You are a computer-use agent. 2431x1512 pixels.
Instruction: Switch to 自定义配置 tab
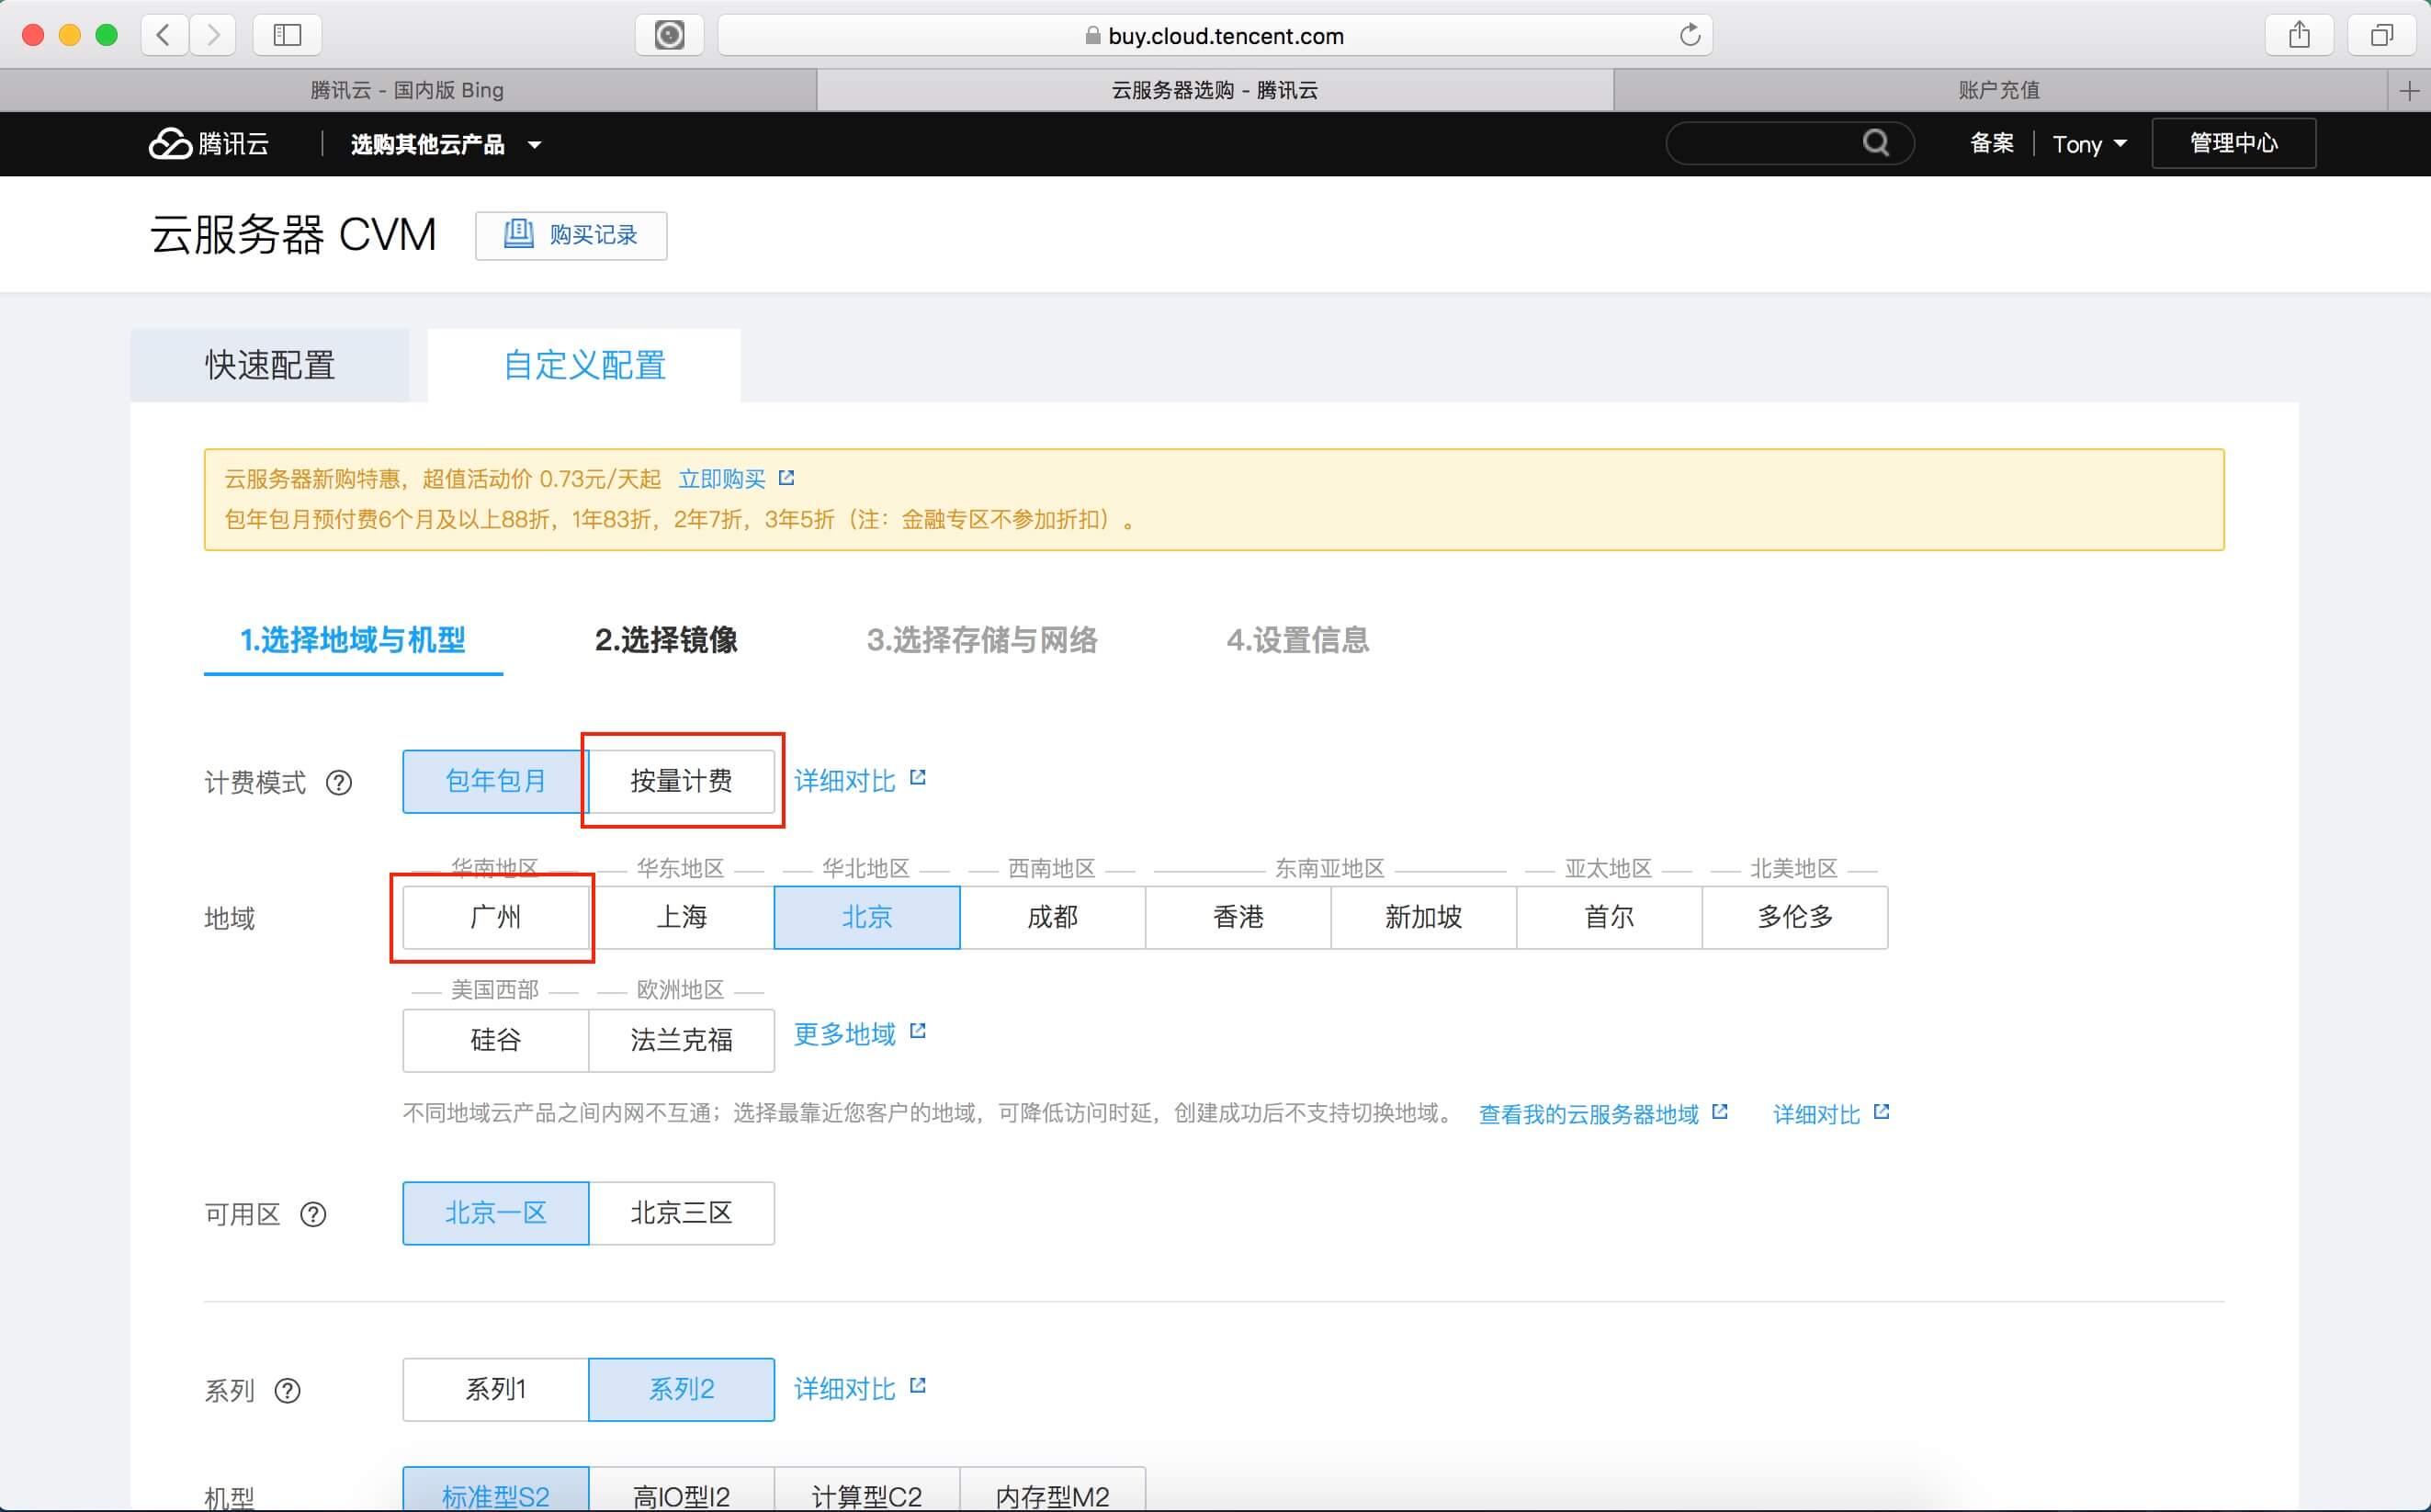point(584,366)
